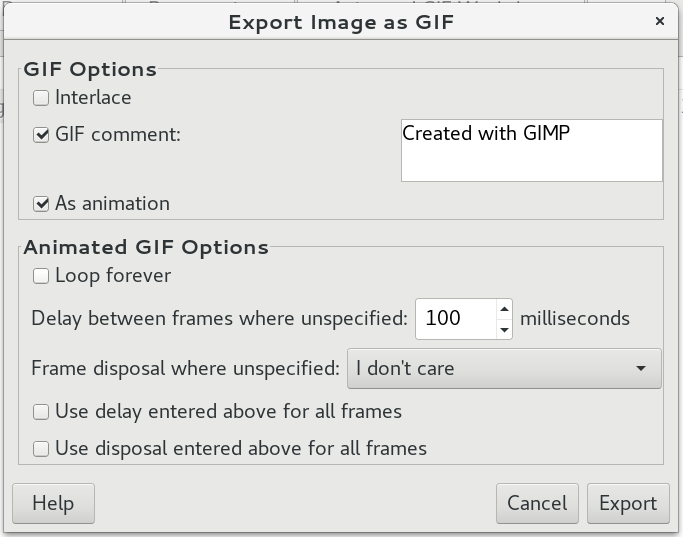683x537 pixels.
Task: Disable the As animation option
Action: [x=41, y=204]
